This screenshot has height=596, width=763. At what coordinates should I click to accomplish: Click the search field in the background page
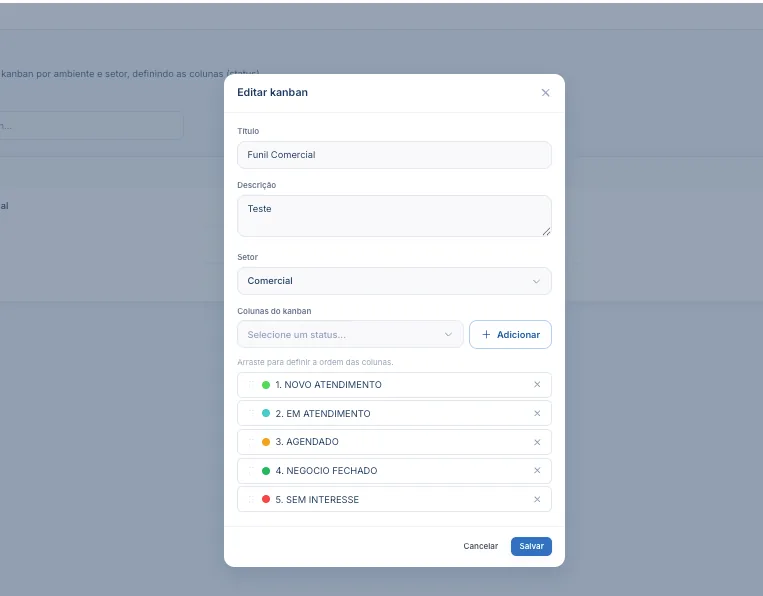91,126
